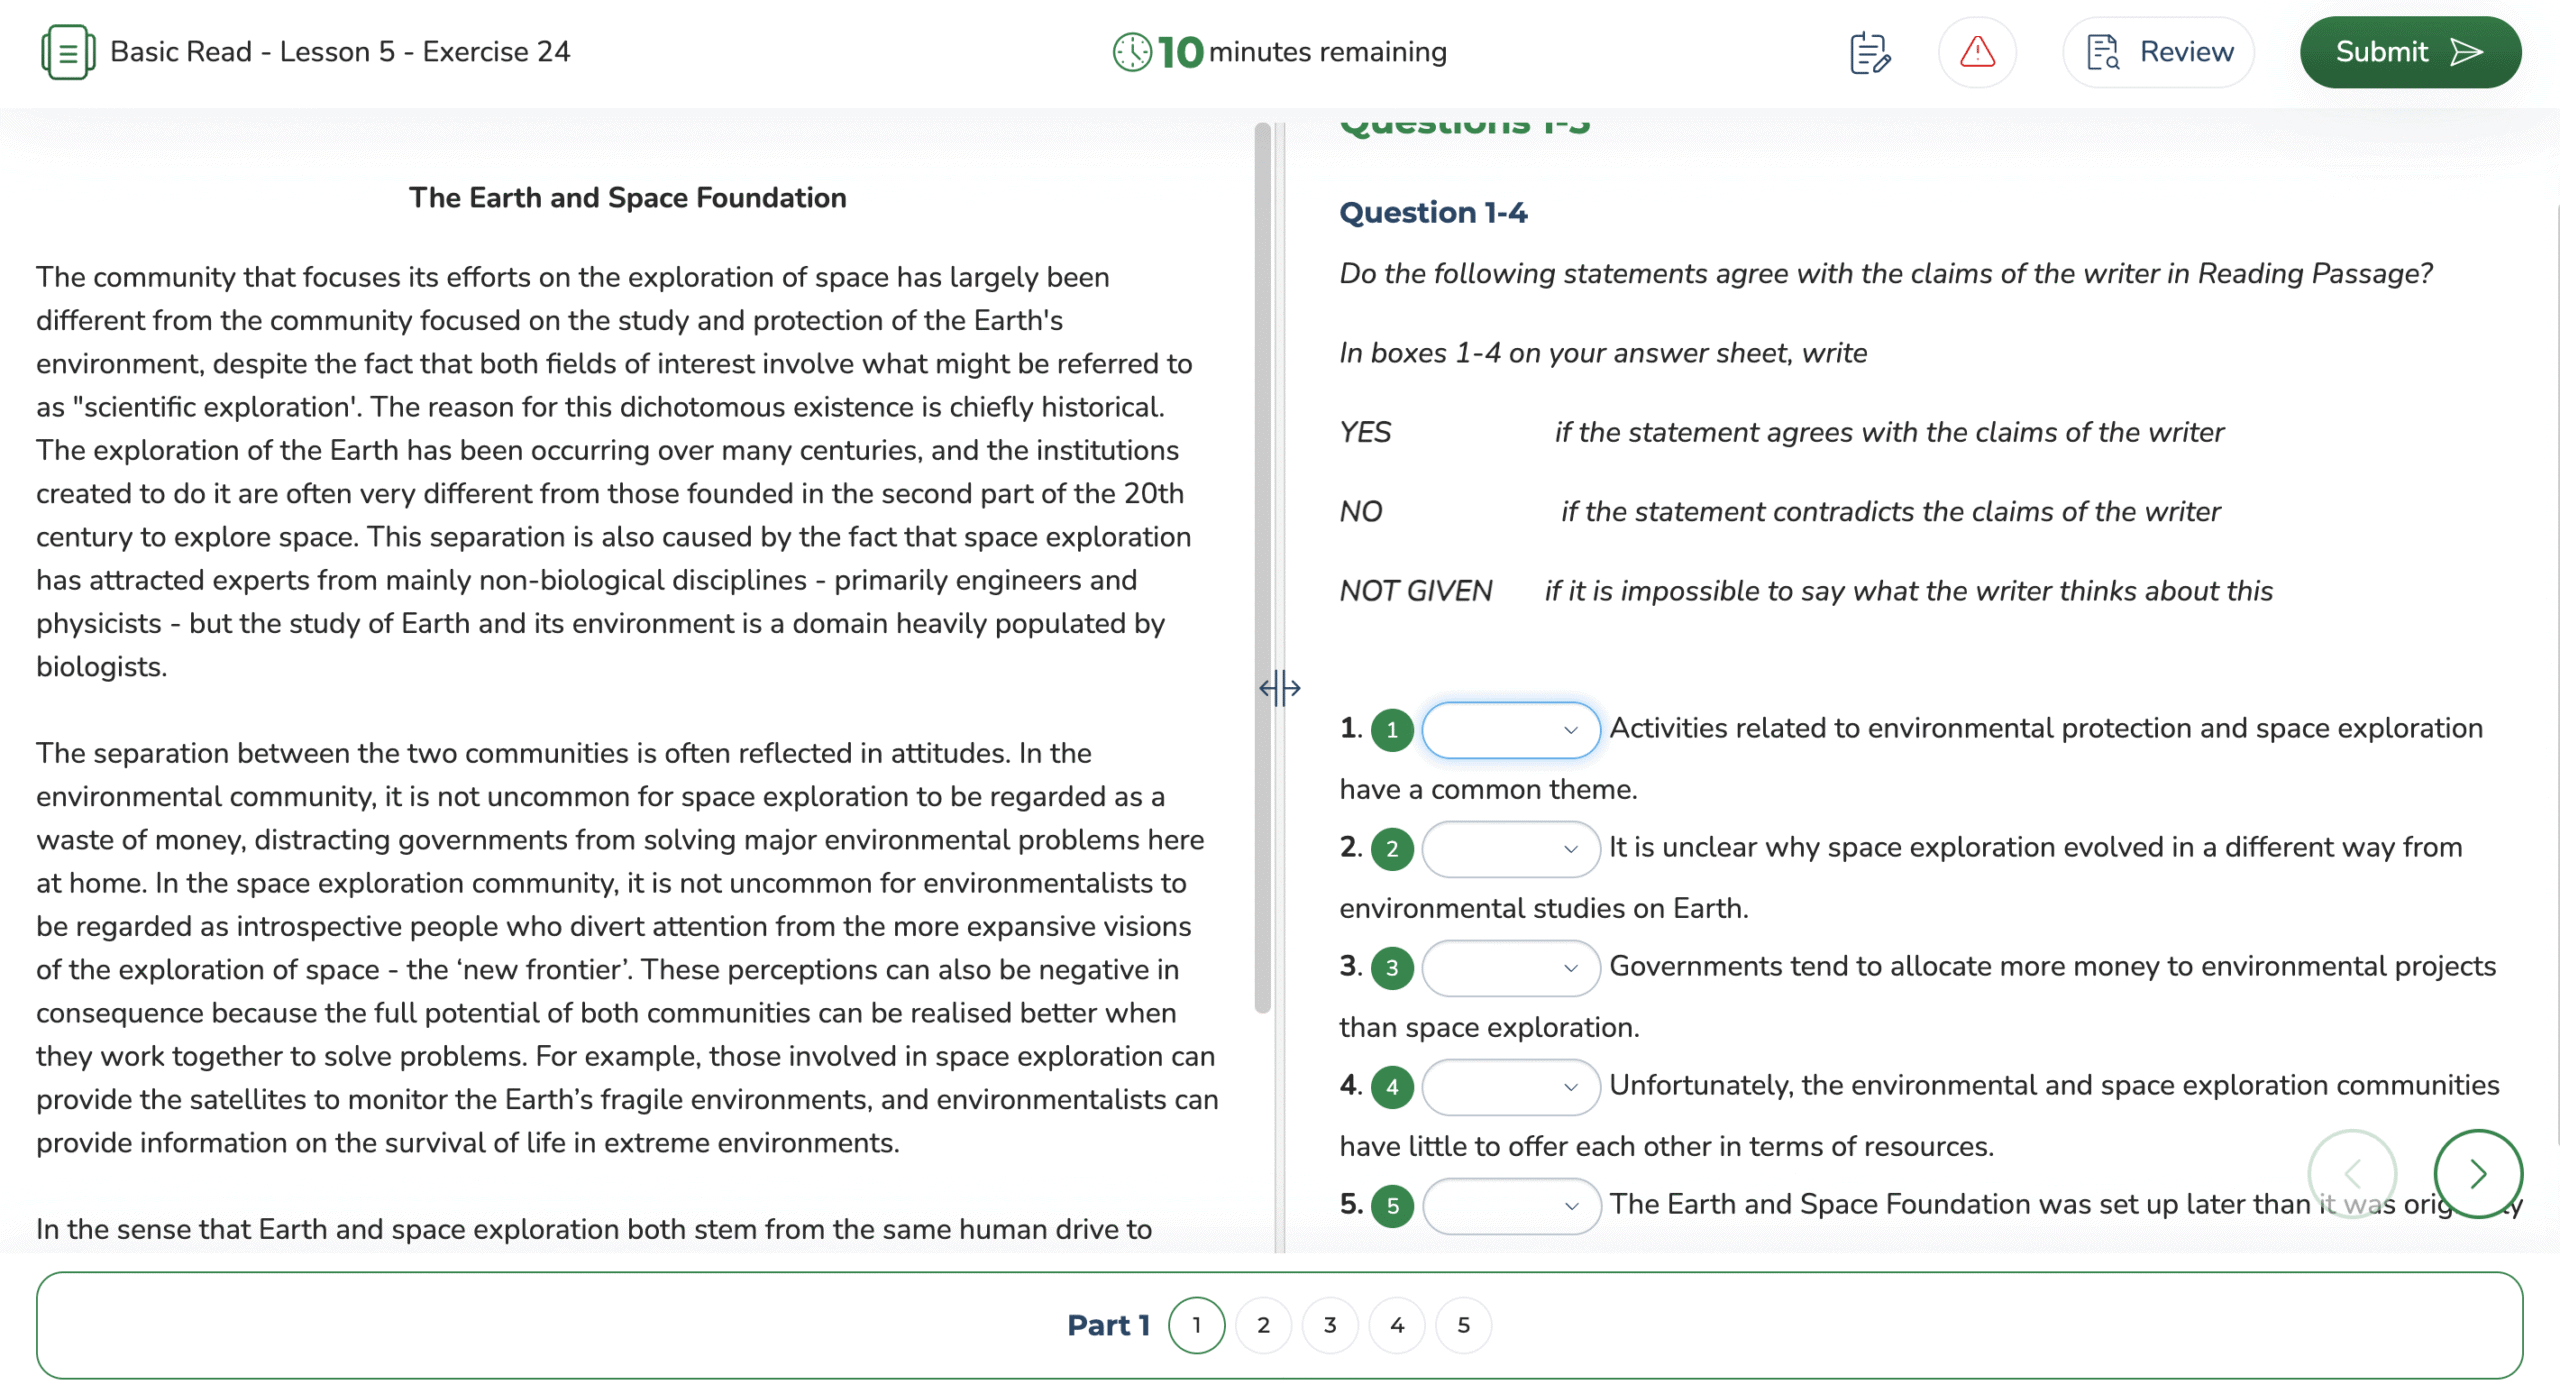The width and height of the screenshot is (2560, 1394).
Task: Click the green number 1 question badge
Action: coord(1392,730)
